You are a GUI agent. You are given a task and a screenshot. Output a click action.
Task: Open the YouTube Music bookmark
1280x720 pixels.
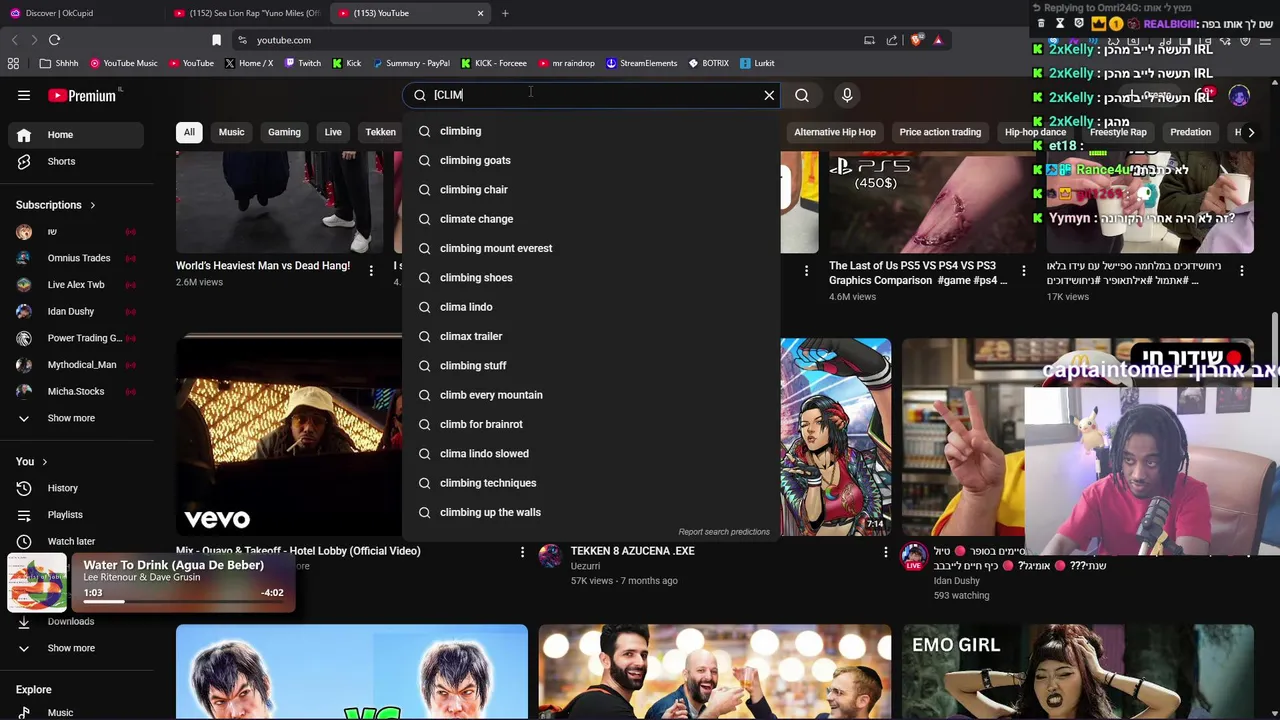pos(124,63)
